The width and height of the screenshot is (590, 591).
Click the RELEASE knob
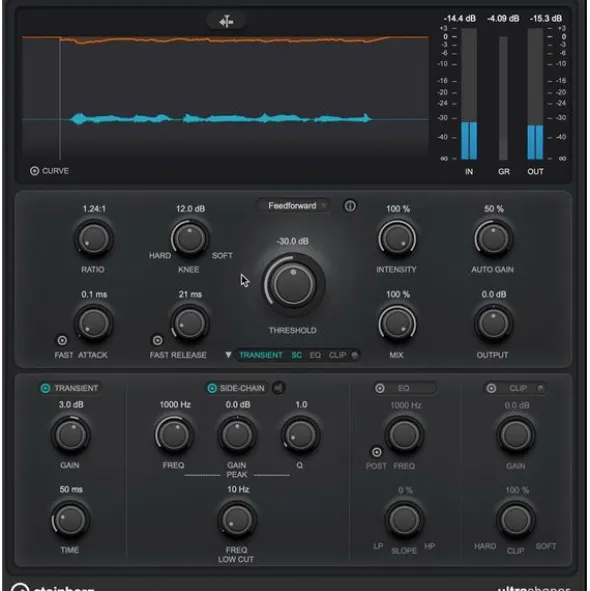pyautogui.click(x=190, y=323)
